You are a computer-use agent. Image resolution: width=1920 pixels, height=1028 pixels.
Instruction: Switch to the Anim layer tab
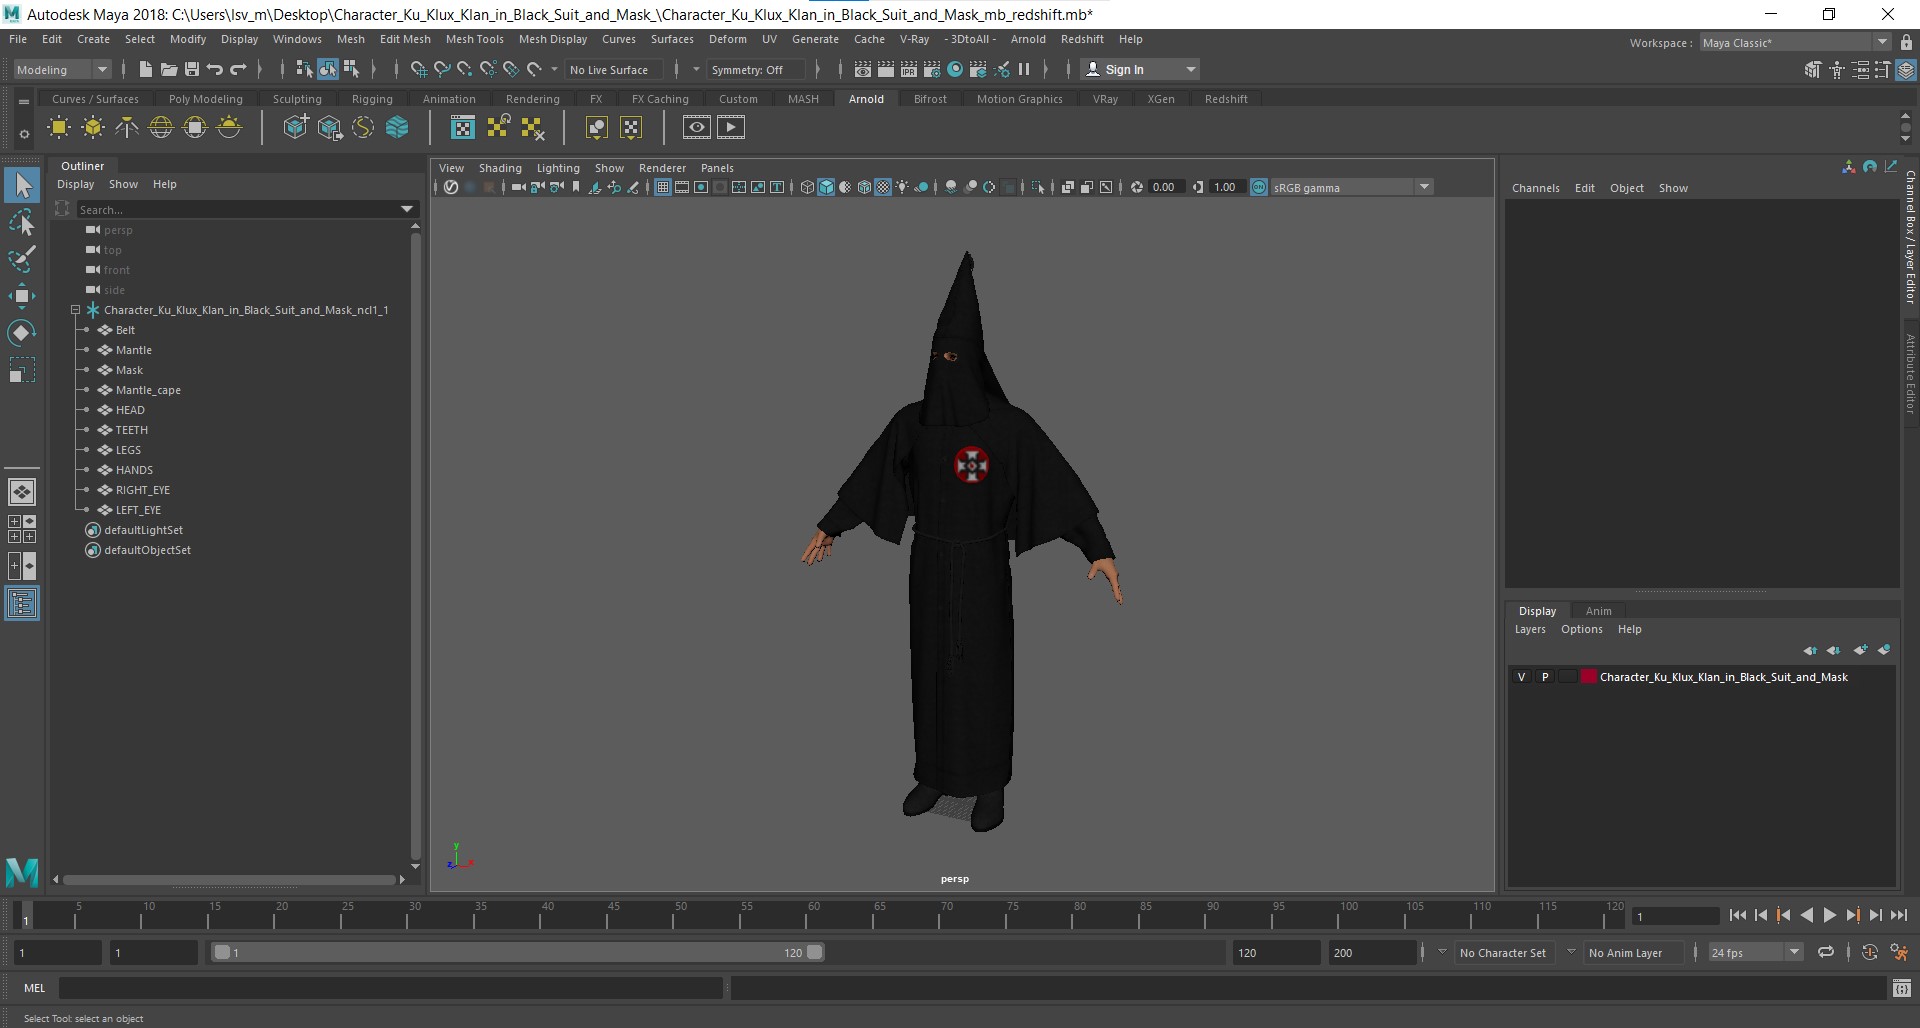coord(1598,611)
